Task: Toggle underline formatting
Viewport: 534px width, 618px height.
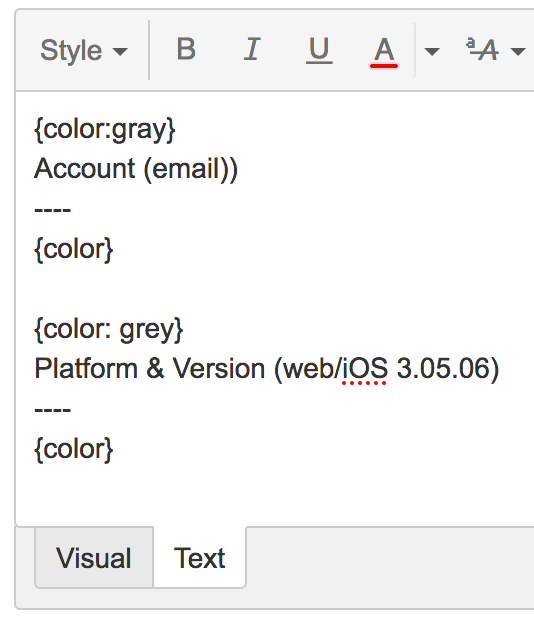Action: point(319,50)
